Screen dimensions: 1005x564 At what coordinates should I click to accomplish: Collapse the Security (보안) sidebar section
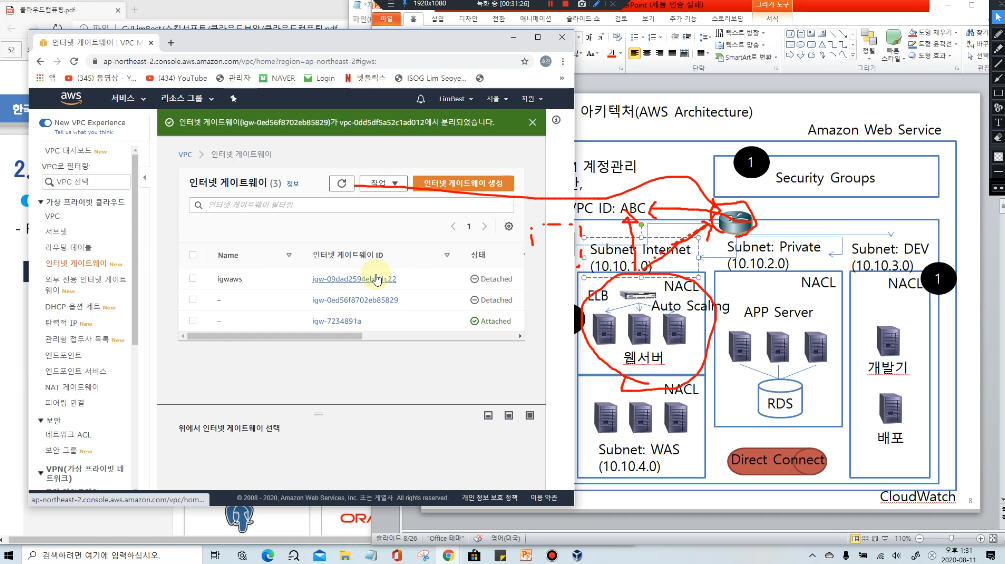point(41,420)
